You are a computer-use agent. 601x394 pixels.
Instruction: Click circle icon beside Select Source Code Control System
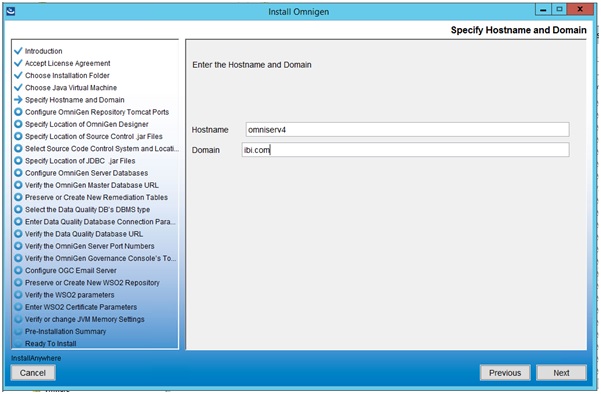tap(18, 148)
